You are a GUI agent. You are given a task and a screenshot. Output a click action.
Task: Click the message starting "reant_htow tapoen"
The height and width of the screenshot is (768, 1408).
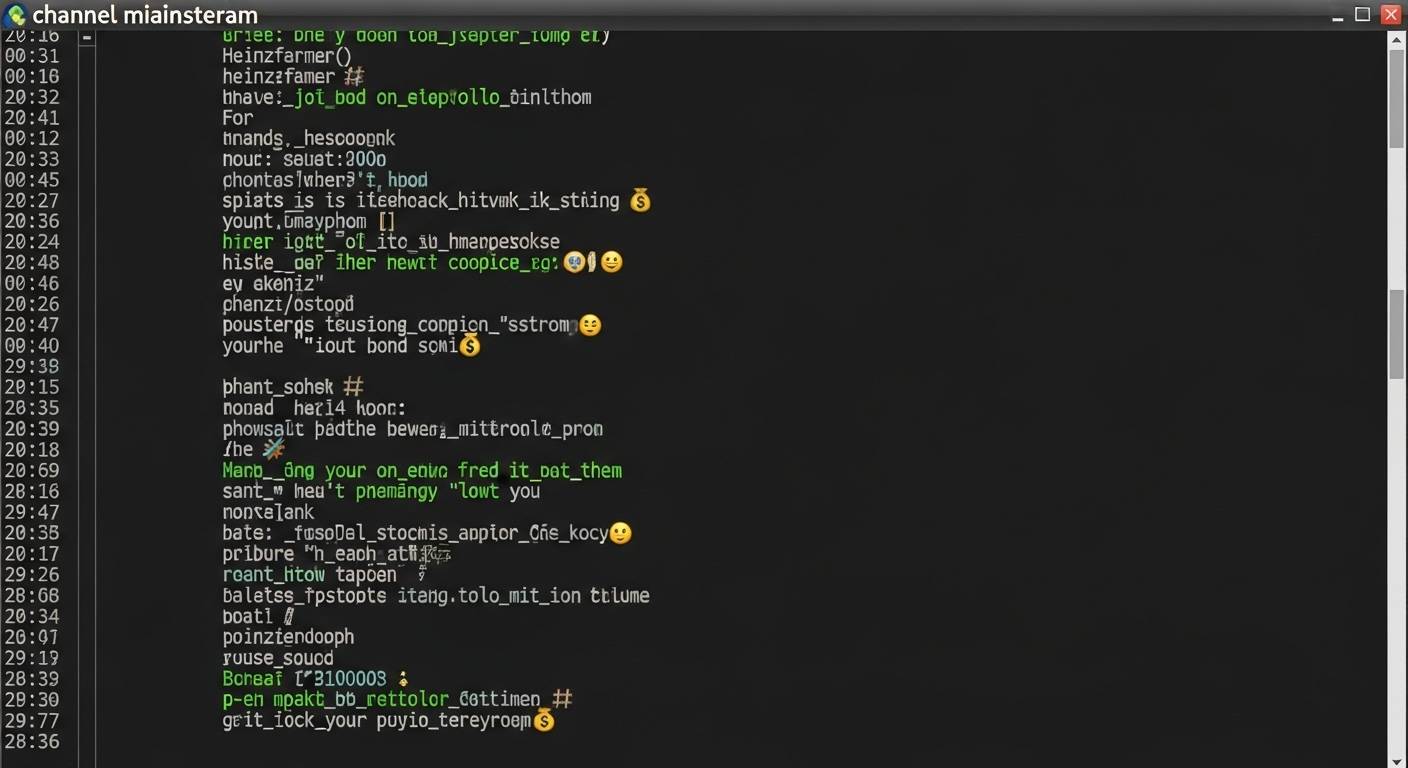click(310, 575)
